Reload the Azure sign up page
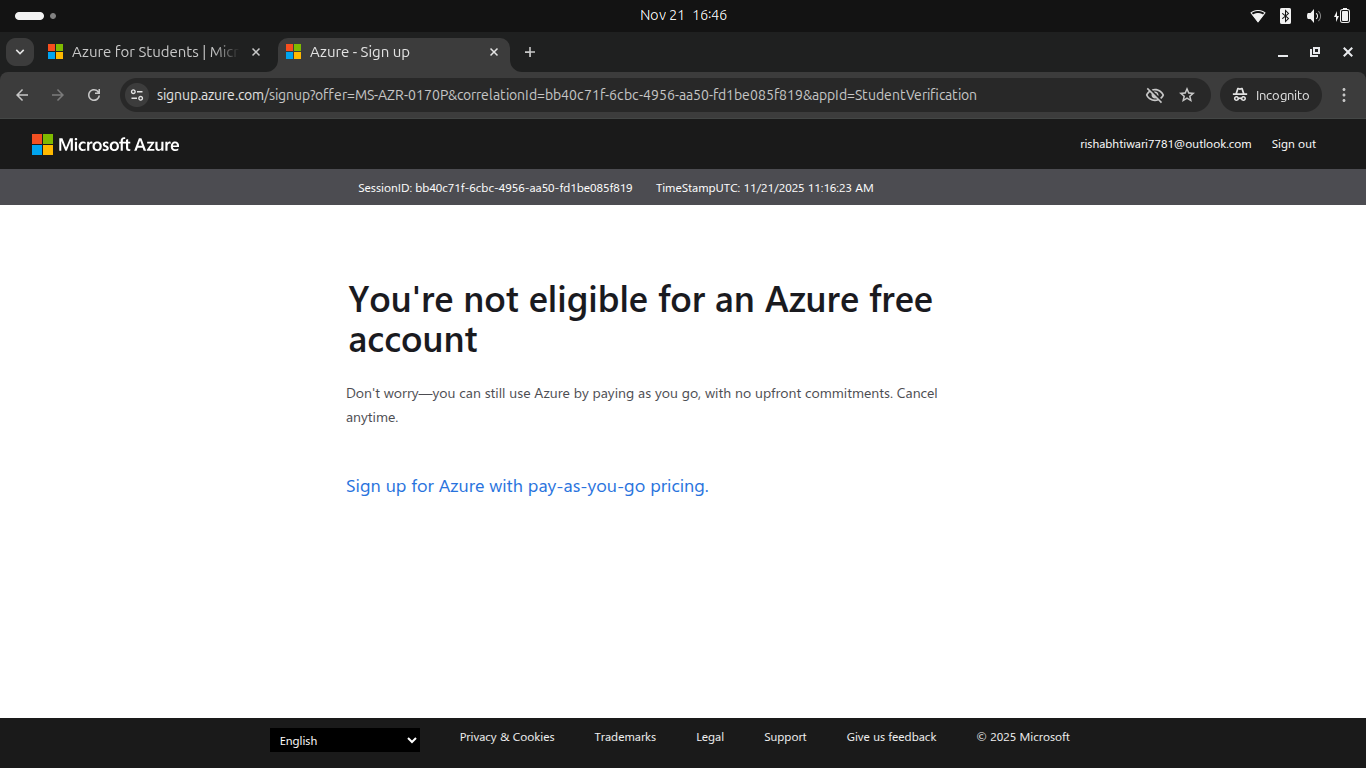The image size is (1366, 768). (94, 95)
